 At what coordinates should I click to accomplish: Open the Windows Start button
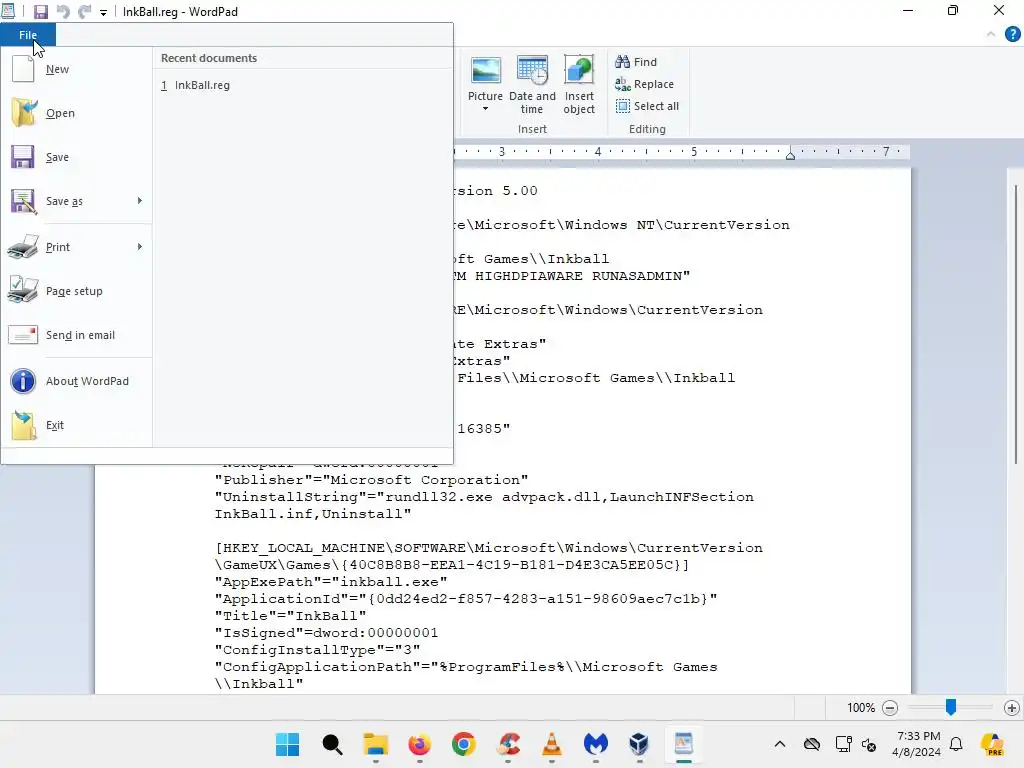pyautogui.click(x=287, y=744)
